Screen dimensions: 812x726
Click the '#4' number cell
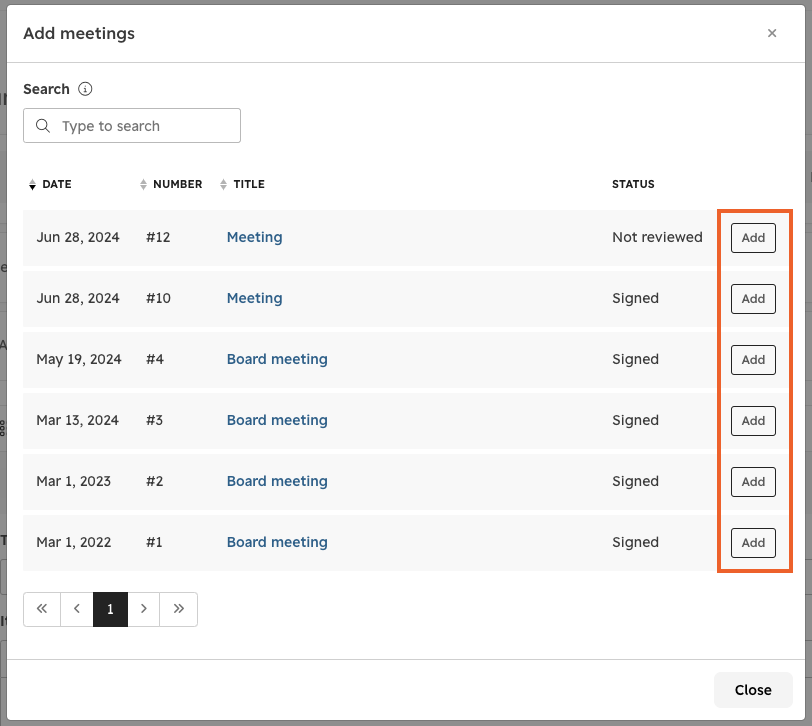click(155, 359)
